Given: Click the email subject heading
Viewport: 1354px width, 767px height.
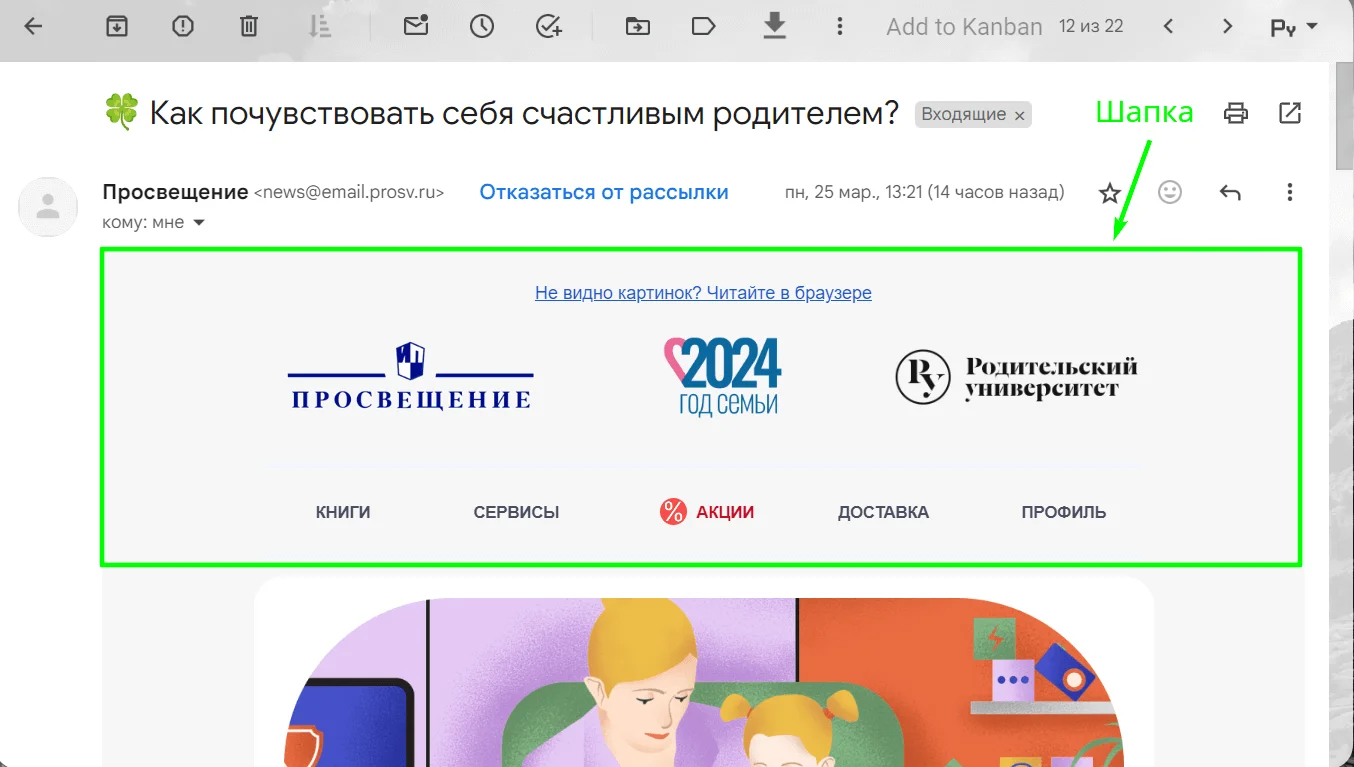Looking at the screenshot, I should [501, 113].
